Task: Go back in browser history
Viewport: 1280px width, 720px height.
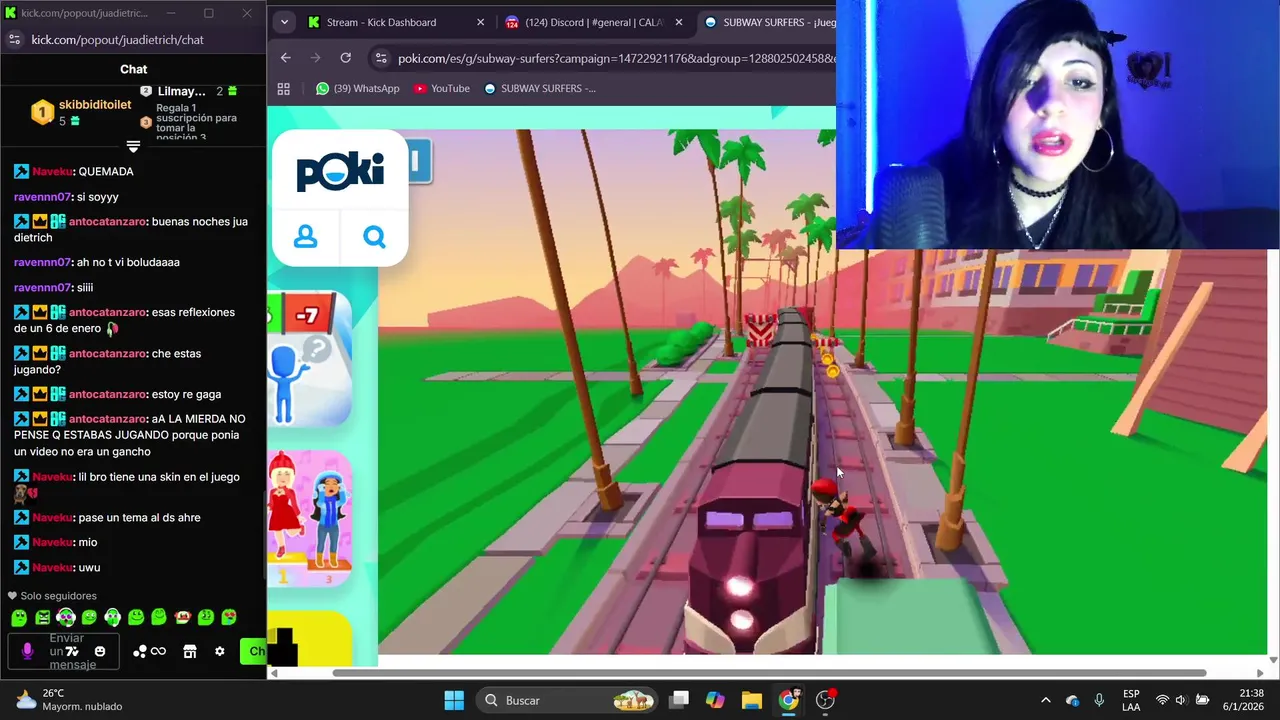Action: (286, 58)
